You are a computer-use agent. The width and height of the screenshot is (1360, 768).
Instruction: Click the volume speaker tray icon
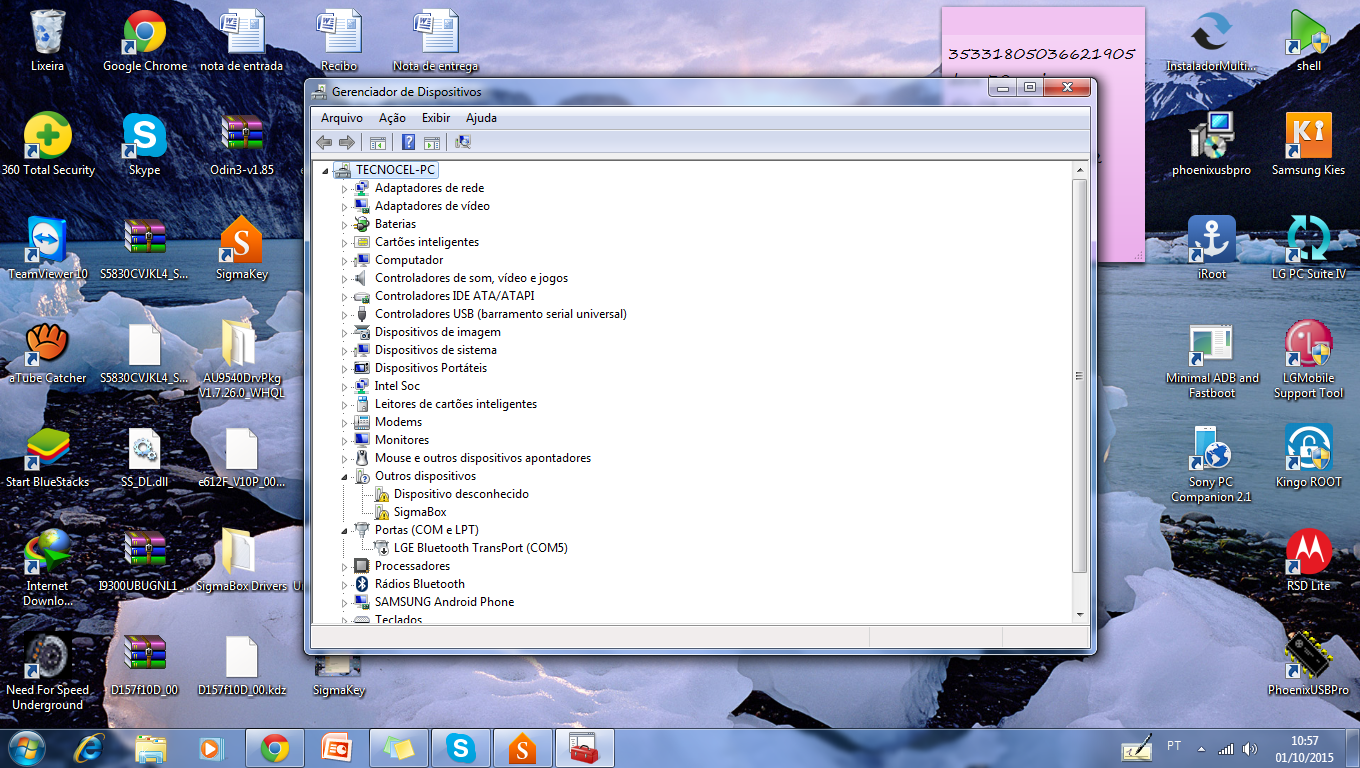(1250, 748)
